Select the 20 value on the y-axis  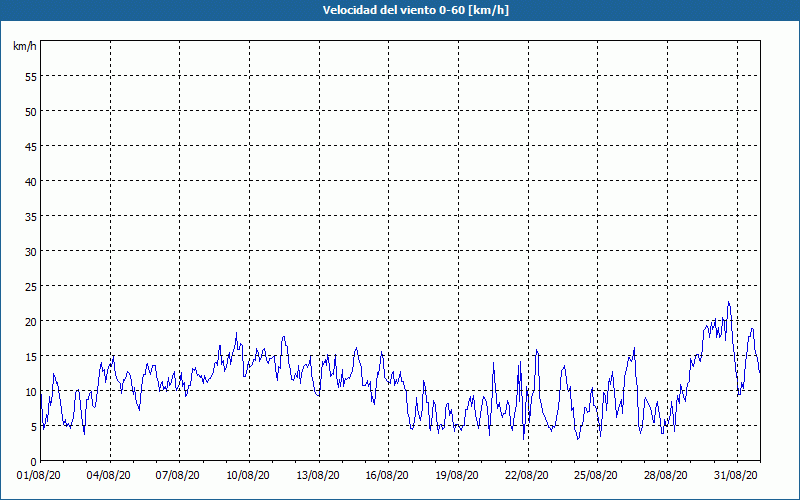point(31,321)
